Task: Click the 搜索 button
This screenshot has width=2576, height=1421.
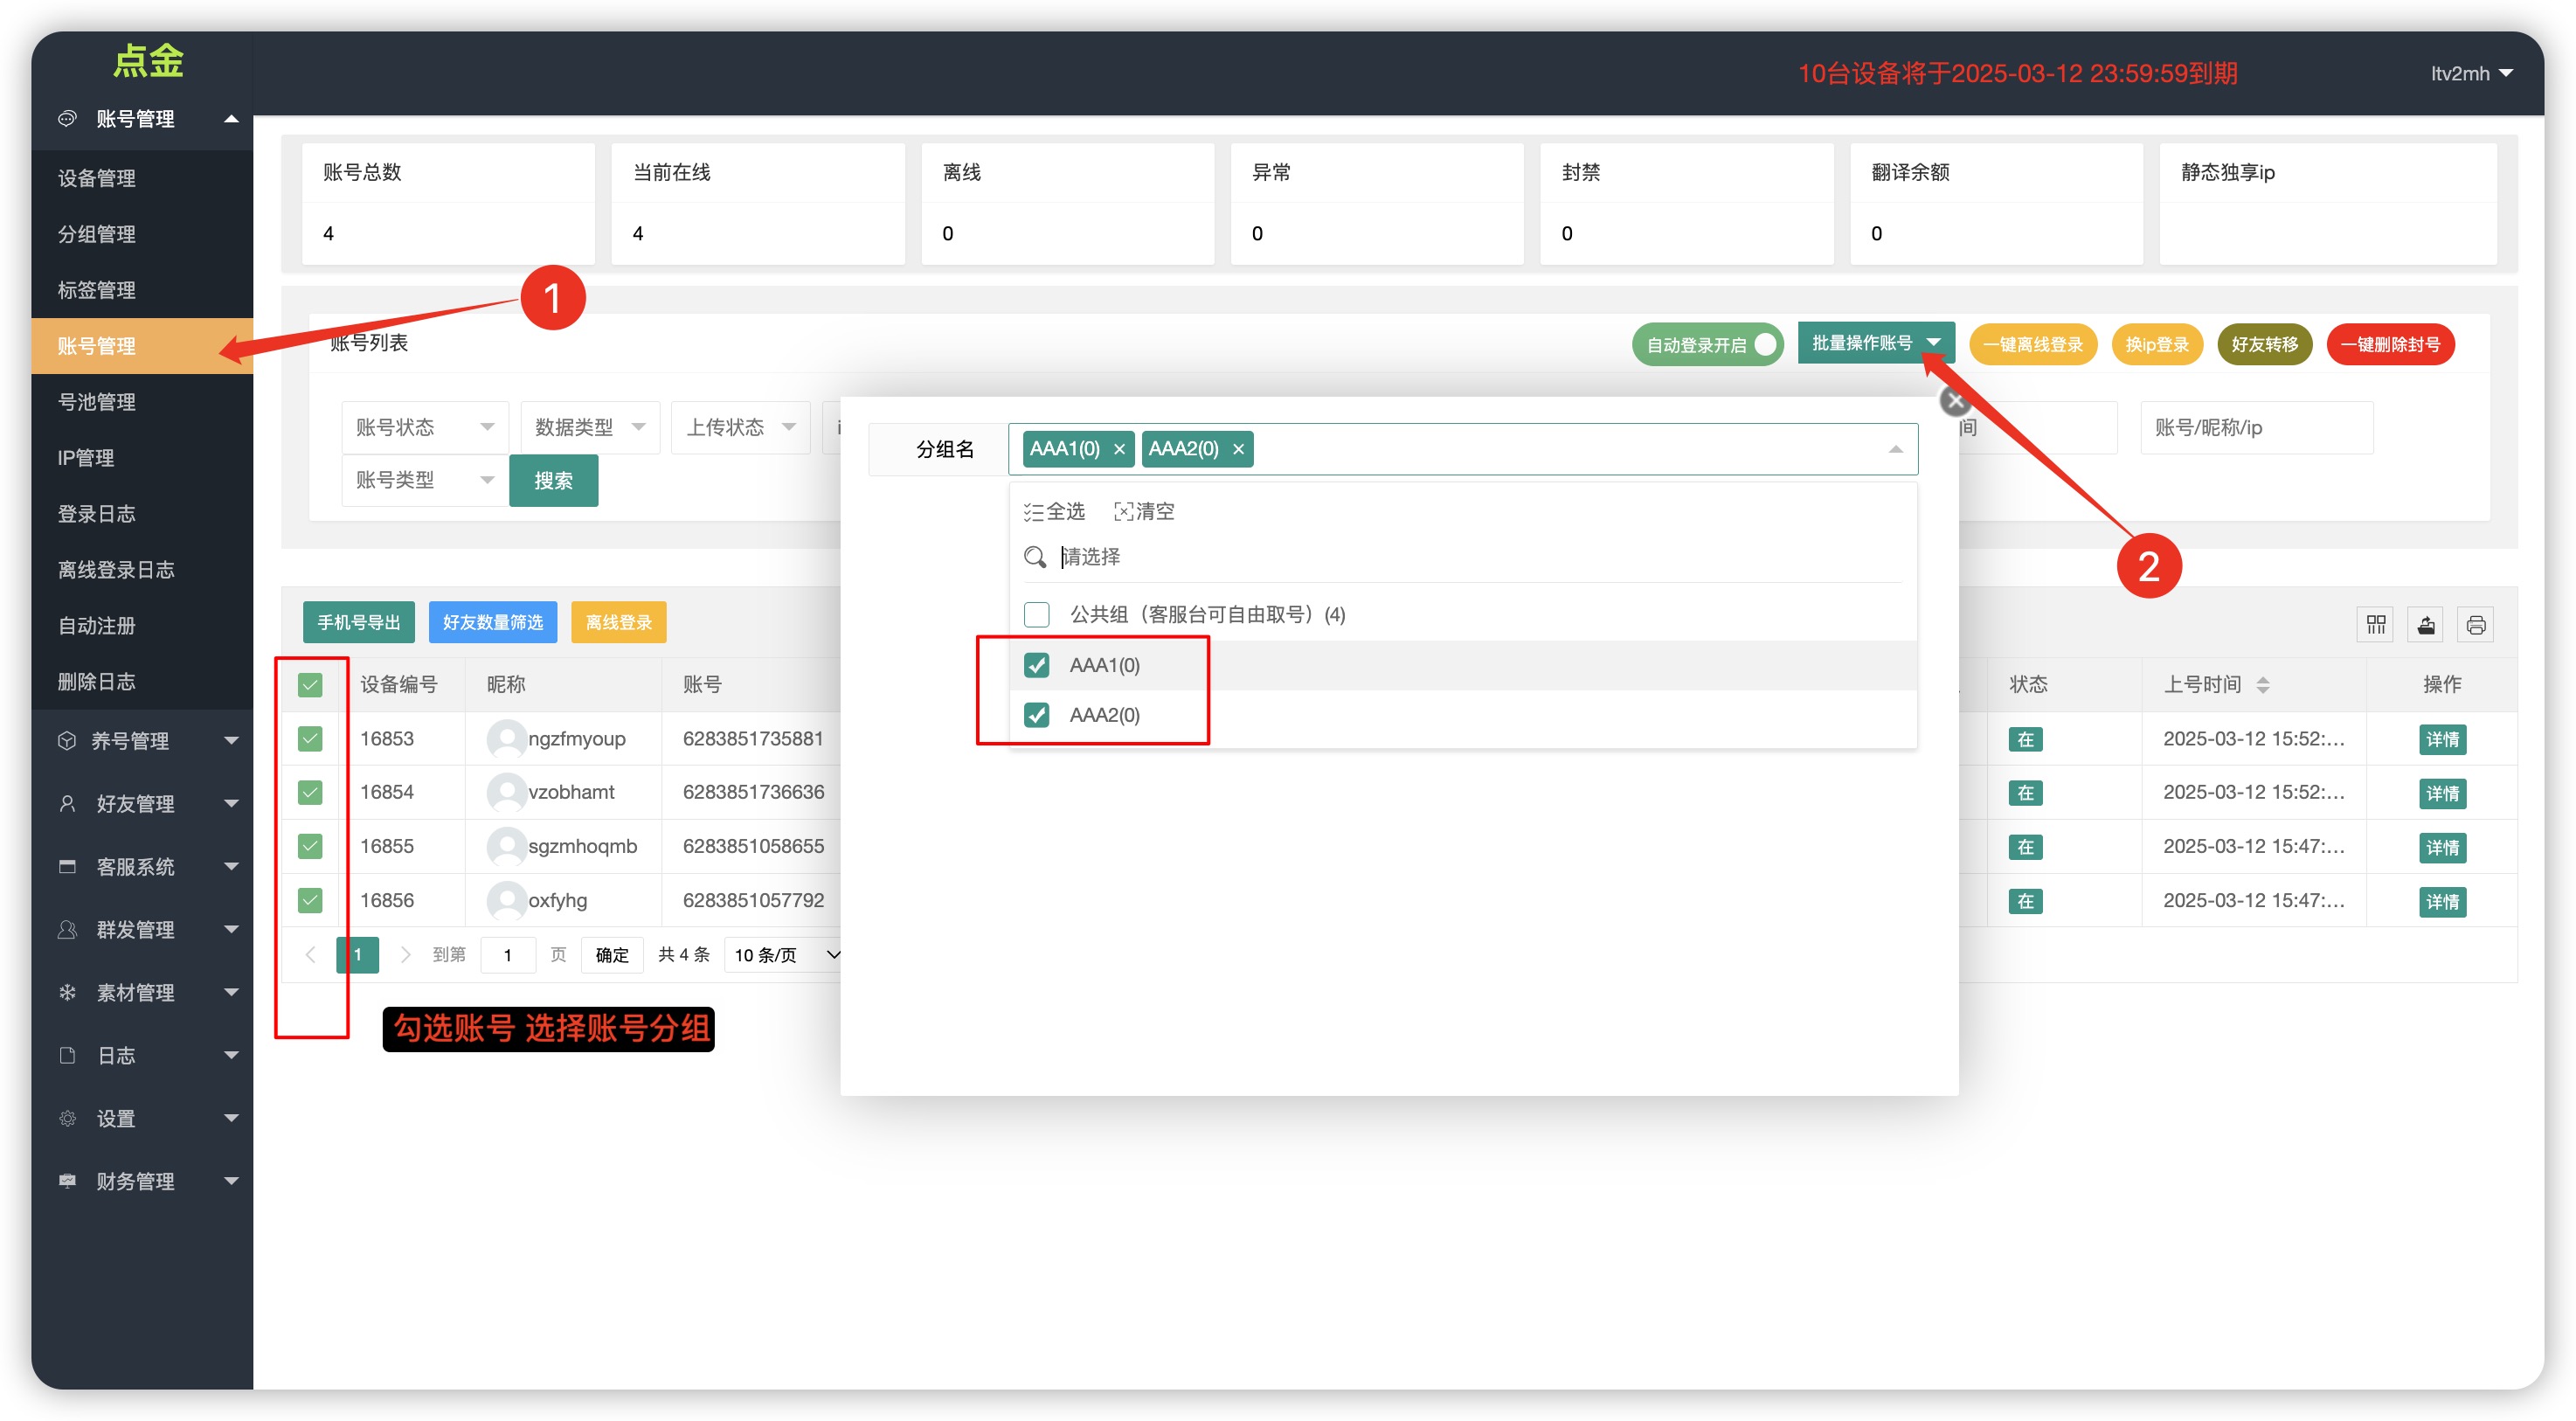Action: click(x=553, y=481)
